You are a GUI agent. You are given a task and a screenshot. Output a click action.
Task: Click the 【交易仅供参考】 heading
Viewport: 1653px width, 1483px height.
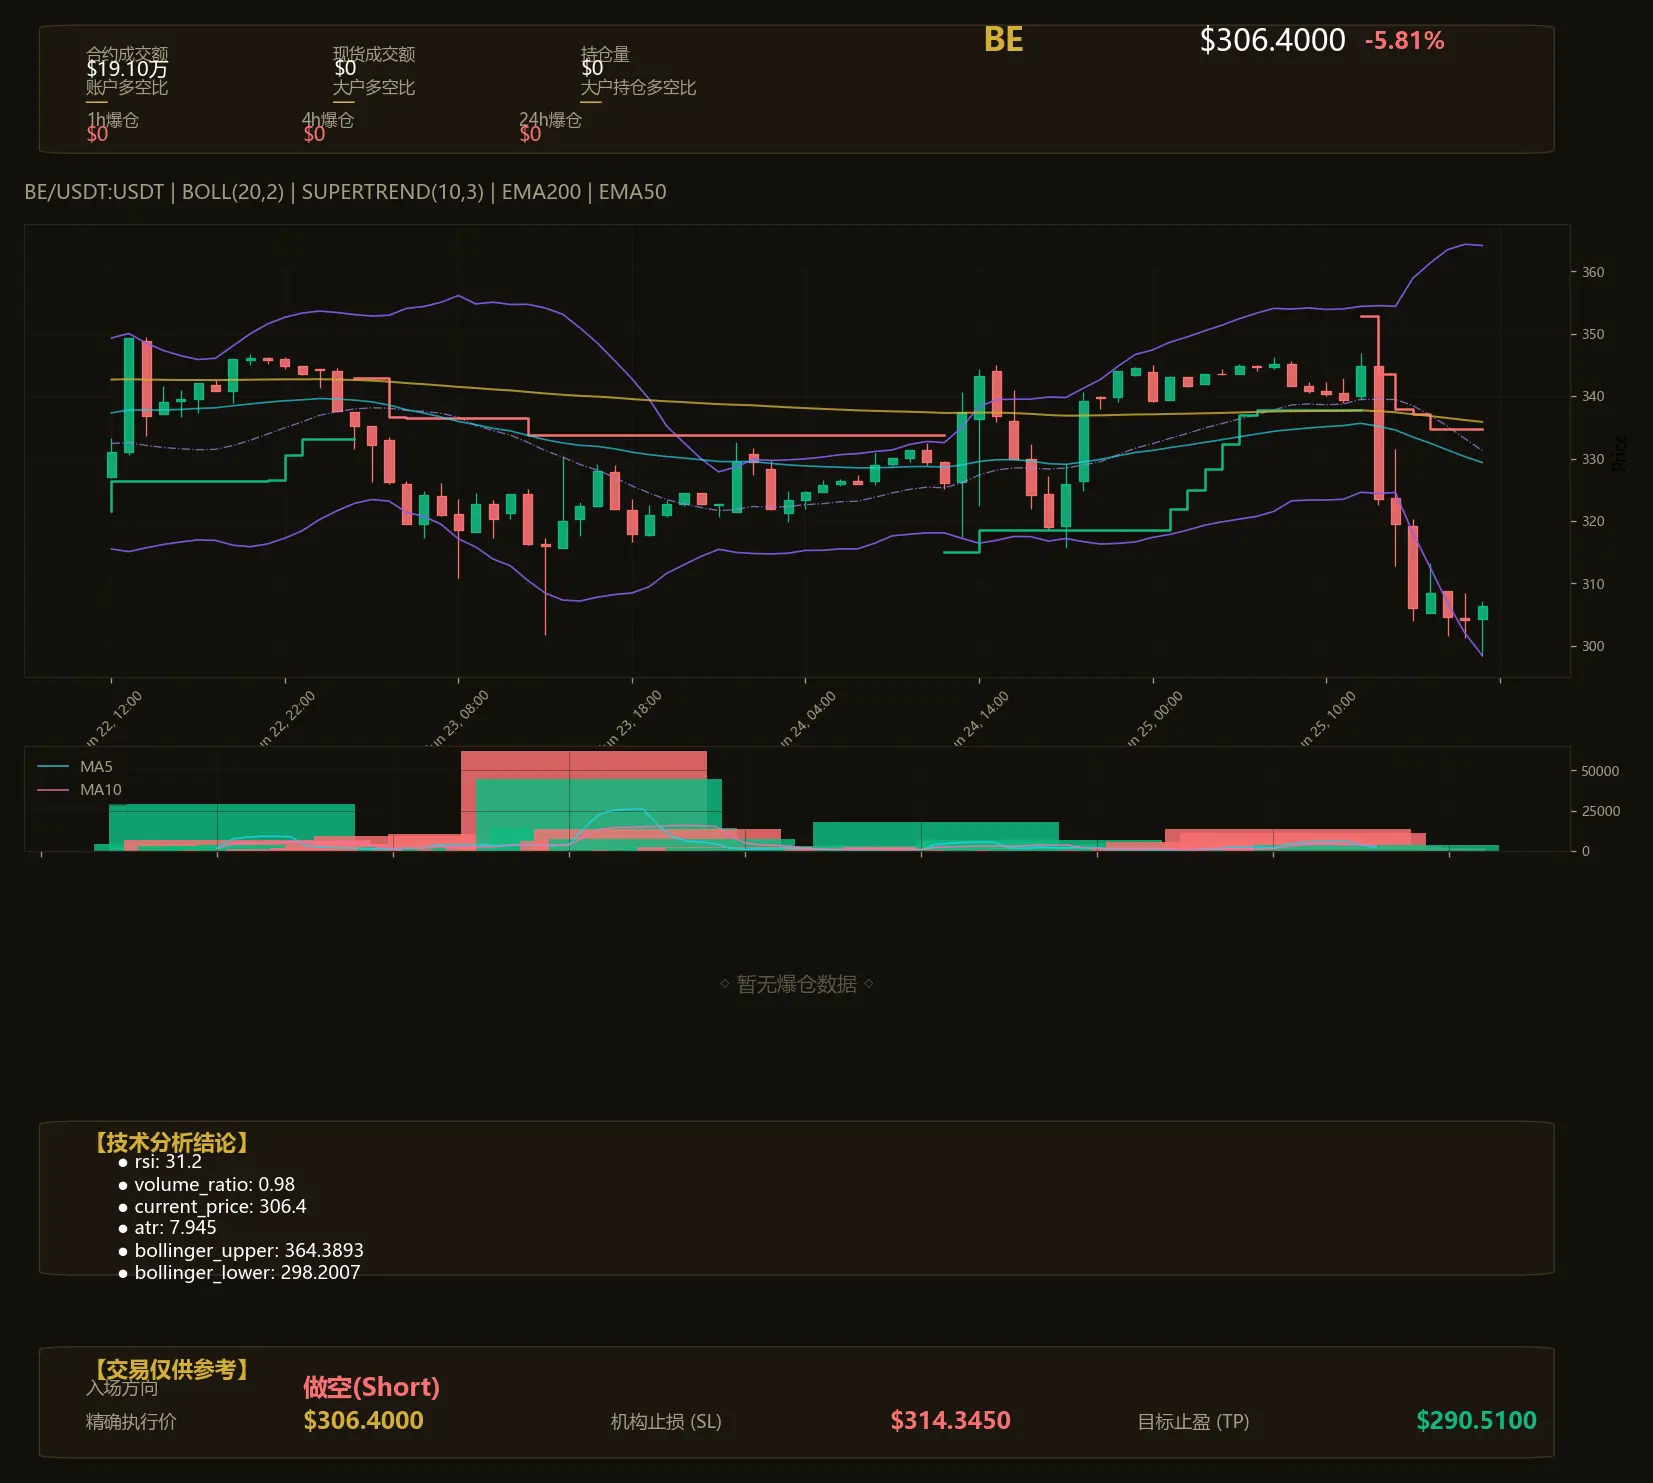point(170,1369)
